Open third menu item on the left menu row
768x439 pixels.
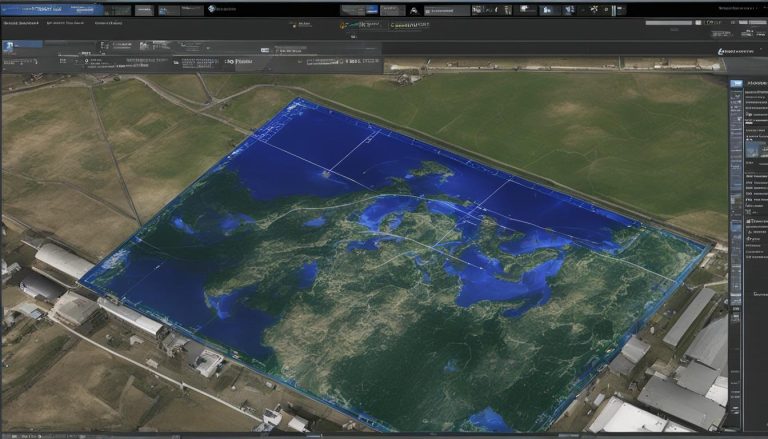[108, 23]
